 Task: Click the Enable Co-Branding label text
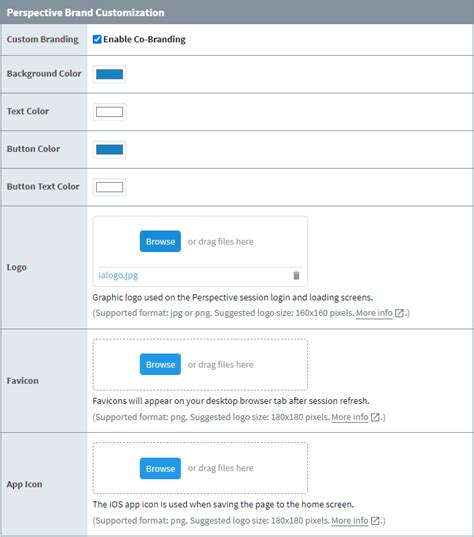144,39
